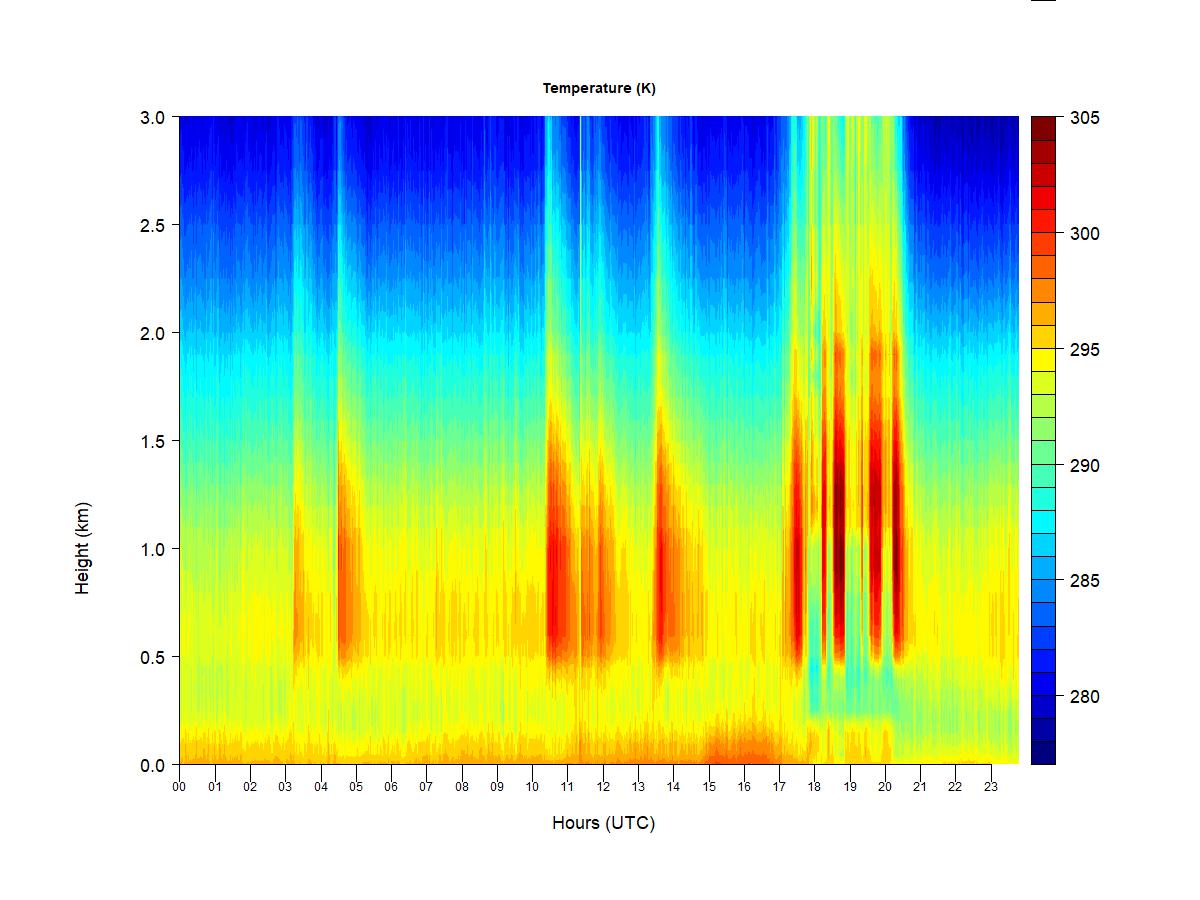The image size is (1200, 900).
Task: Click hour tick label 12
Action: tap(603, 787)
